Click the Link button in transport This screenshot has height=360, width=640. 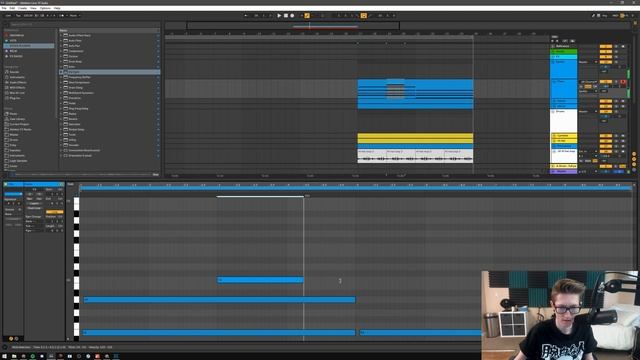[8, 16]
